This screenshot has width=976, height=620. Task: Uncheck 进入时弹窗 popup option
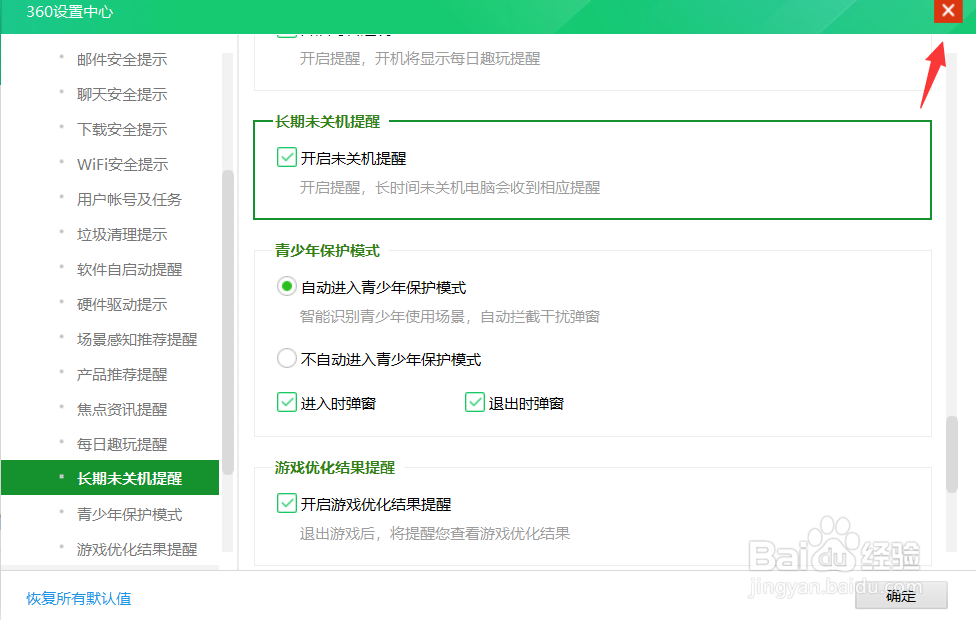[x=287, y=402]
